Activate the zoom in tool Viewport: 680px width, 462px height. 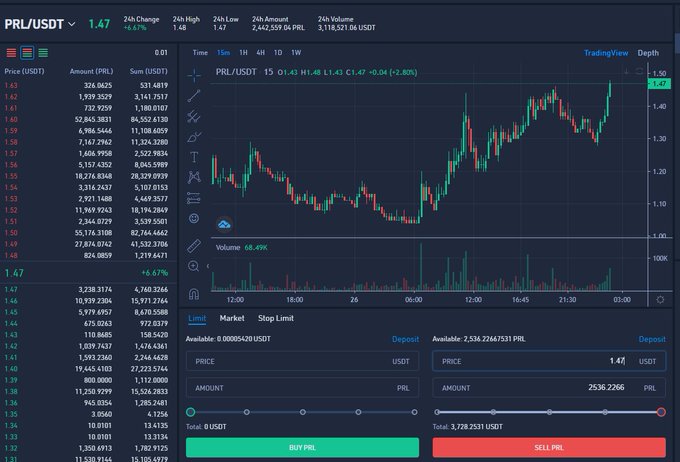click(x=194, y=266)
